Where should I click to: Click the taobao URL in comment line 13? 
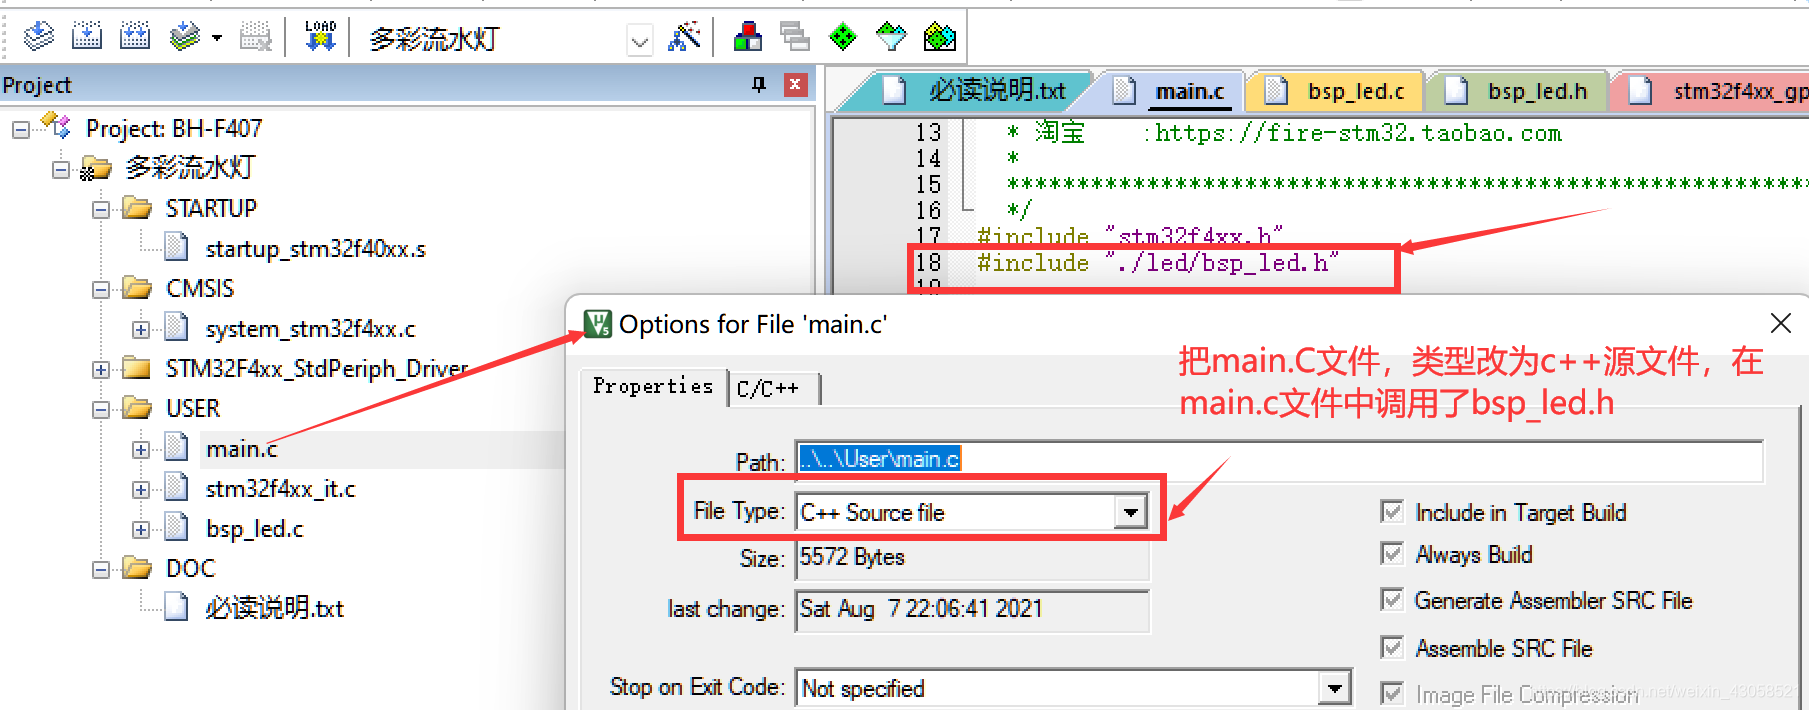click(1359, 133)
